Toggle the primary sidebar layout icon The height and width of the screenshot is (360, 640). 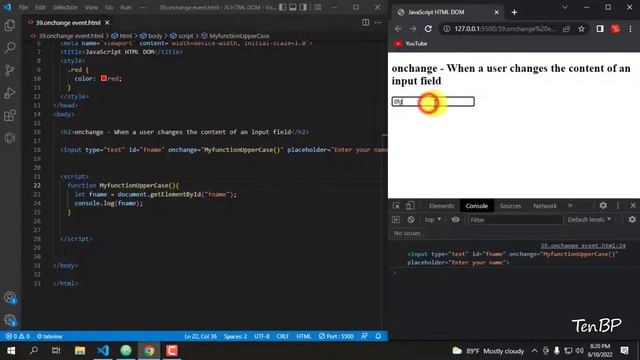282,7
